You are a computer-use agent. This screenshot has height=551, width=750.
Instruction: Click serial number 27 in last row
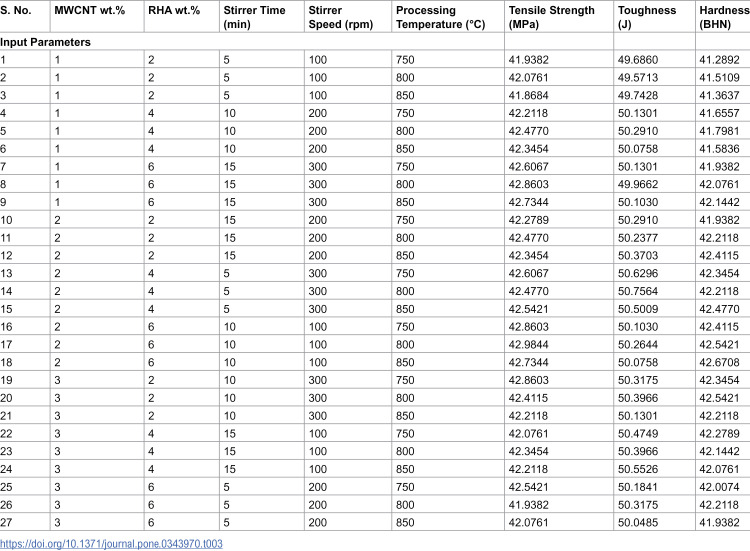point(6,523)
